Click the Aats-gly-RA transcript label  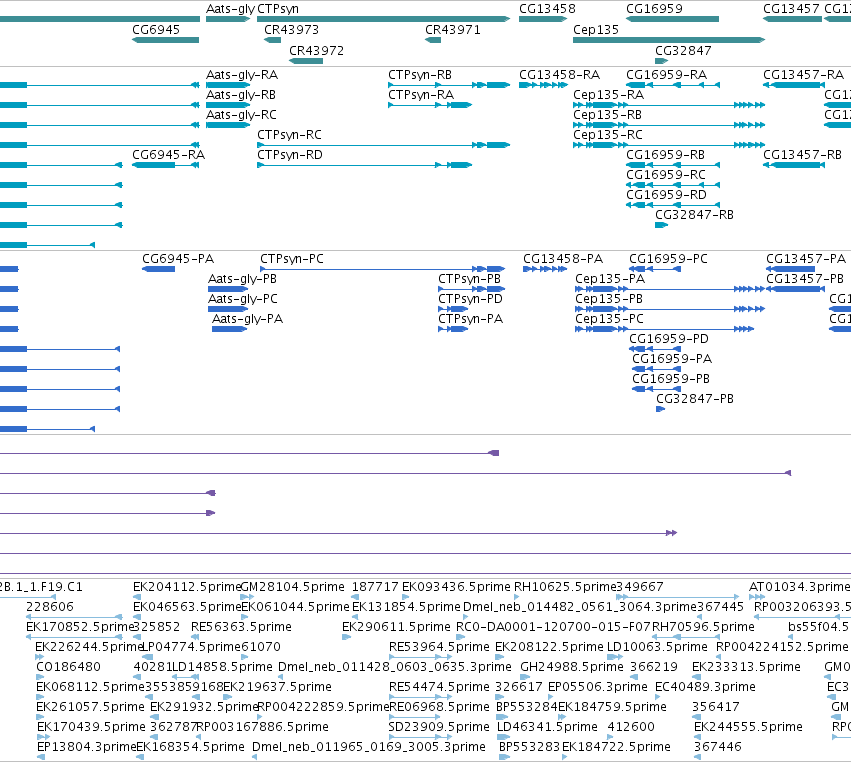tap(242, 75)
